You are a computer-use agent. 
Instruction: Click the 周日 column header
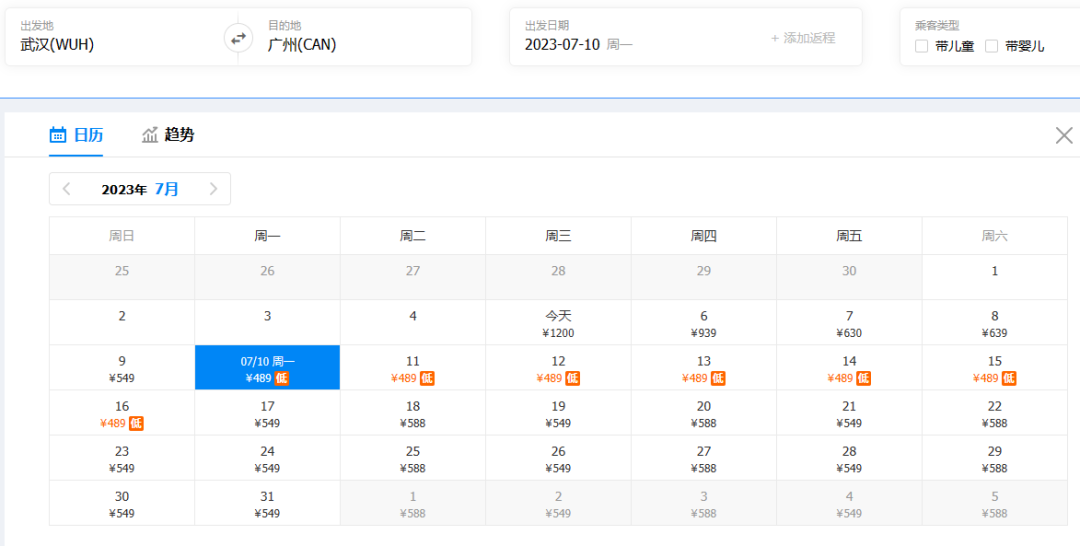pyautogui.click(x=122, y=236)
